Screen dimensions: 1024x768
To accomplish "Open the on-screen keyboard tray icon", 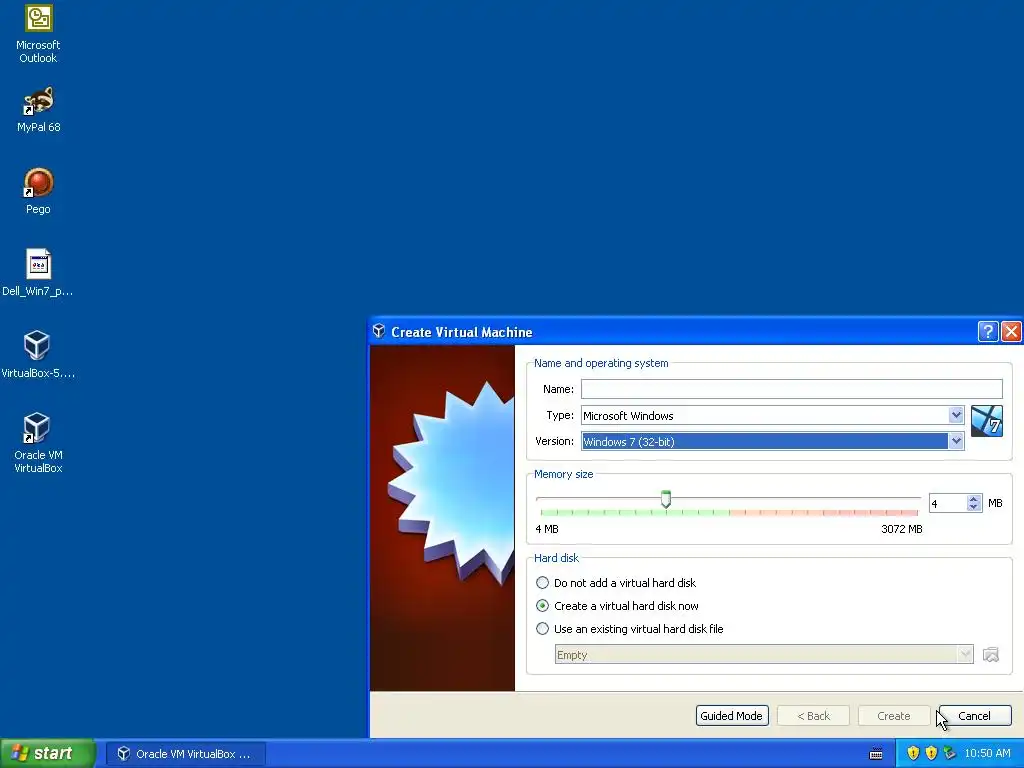I will (x=876, y=754).
